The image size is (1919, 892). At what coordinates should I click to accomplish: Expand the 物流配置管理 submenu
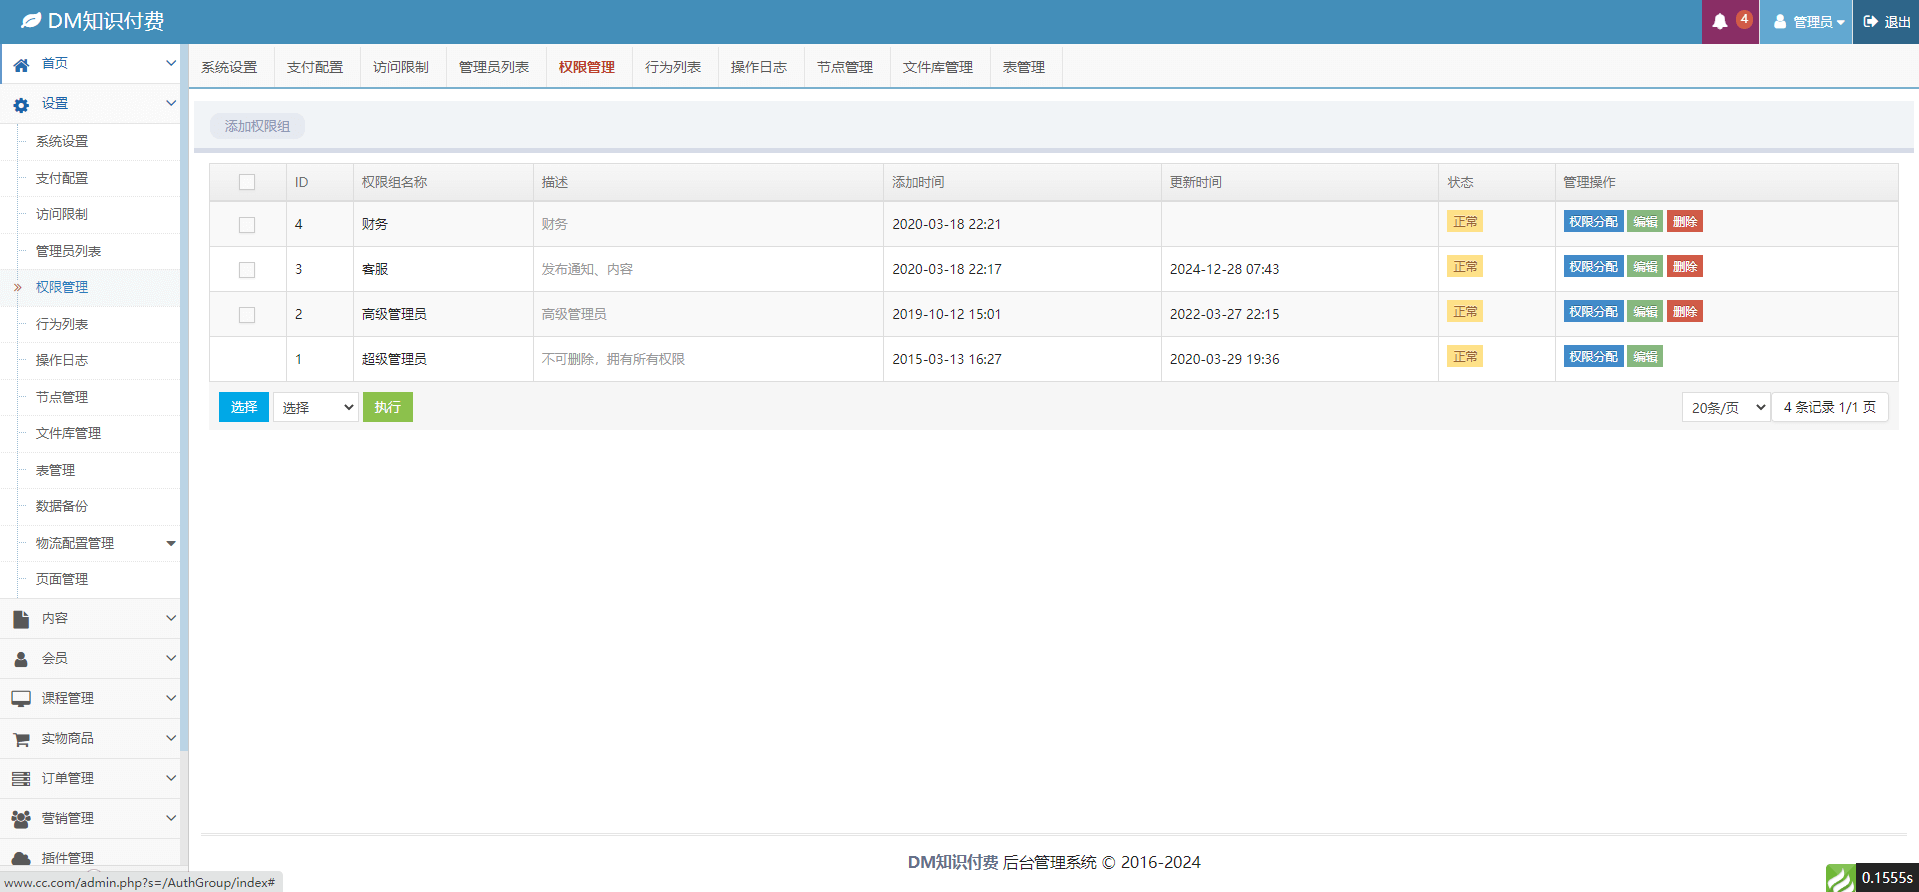(x=171, y=543)
